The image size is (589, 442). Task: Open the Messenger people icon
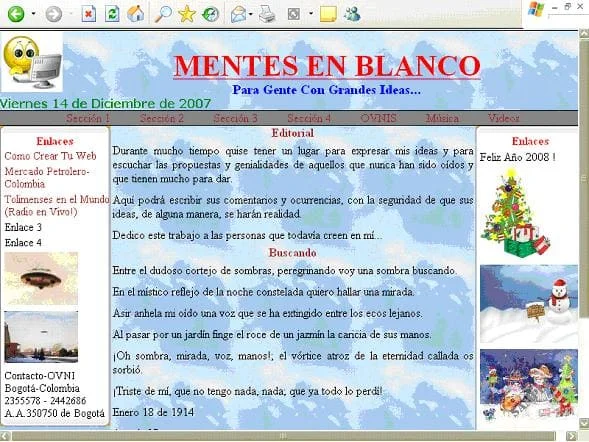(x=352, y=14)
